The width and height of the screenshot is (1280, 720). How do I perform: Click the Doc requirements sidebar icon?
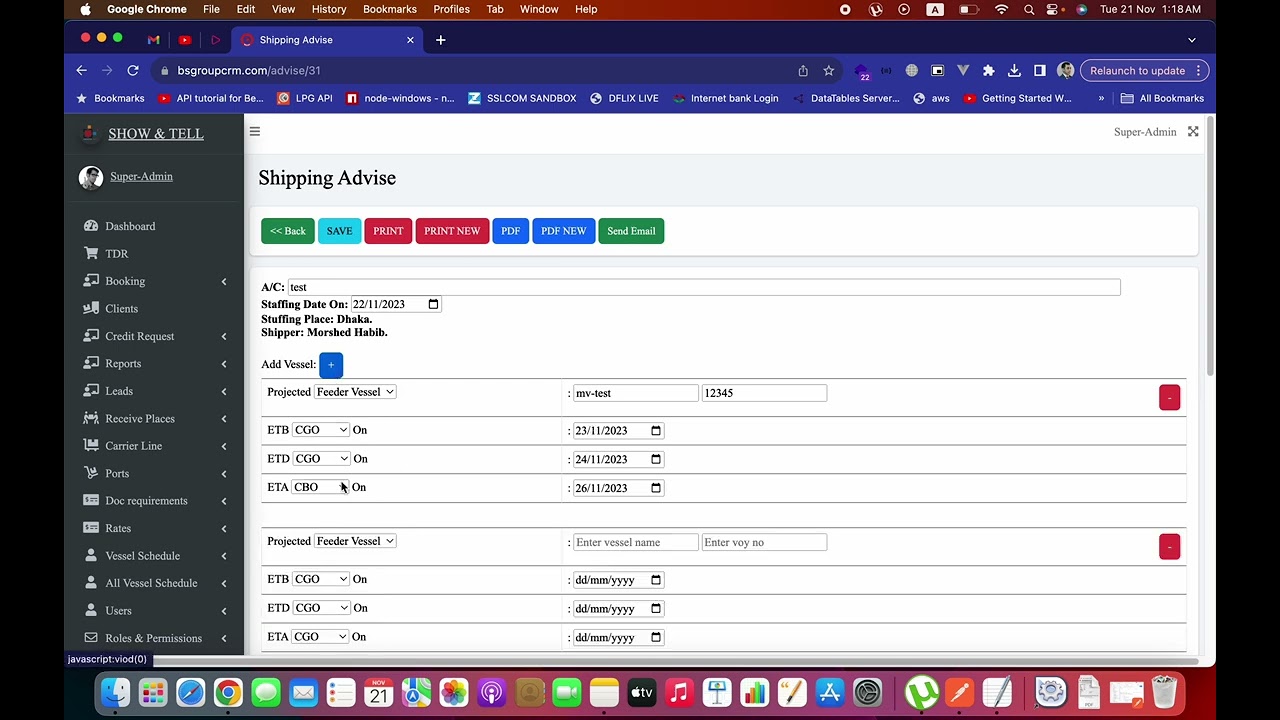point(91,501)
